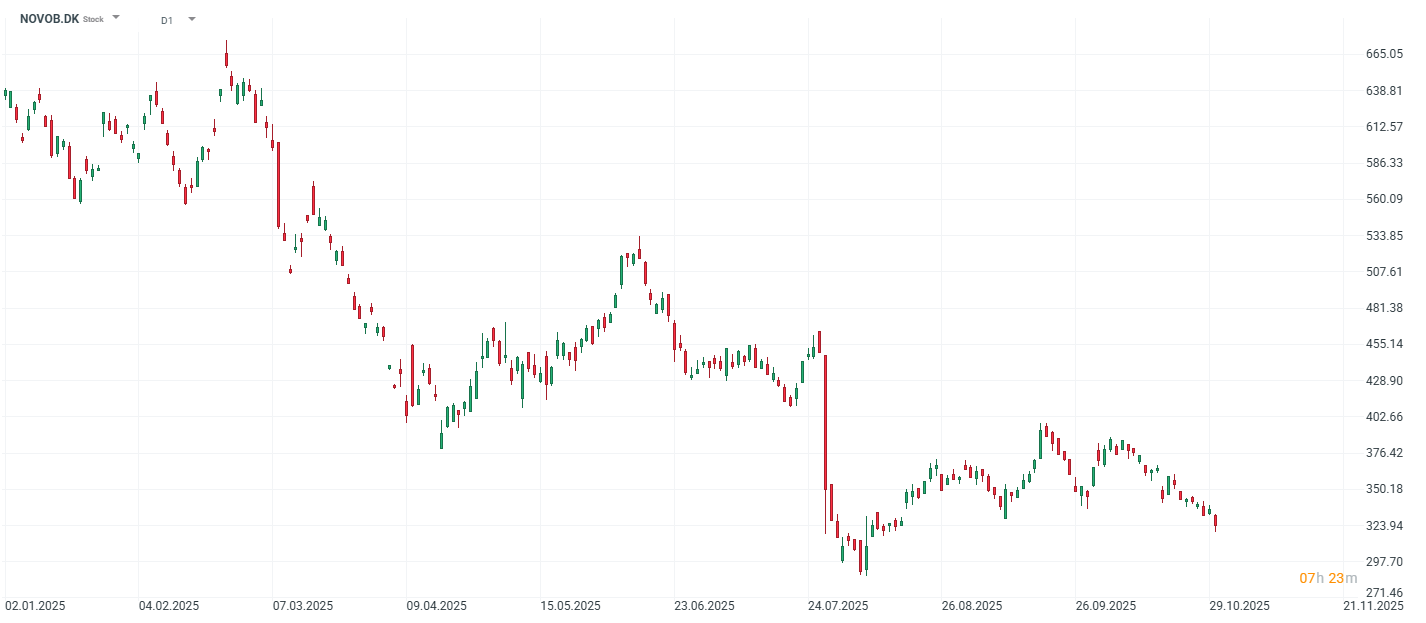Click the 271.46 price axis label
Screen dimensions: 1426x623
tap(1384, 593)
